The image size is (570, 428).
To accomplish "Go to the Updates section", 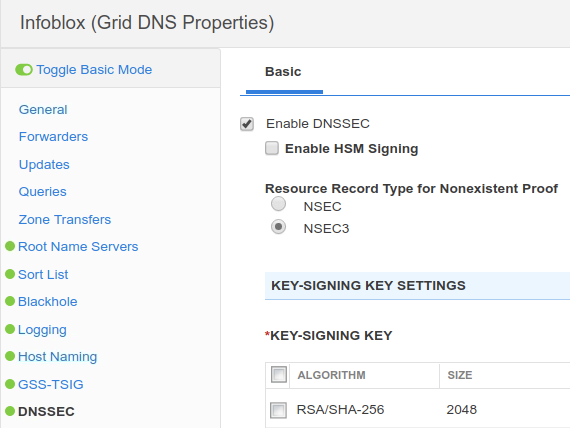I will point(44,165).
